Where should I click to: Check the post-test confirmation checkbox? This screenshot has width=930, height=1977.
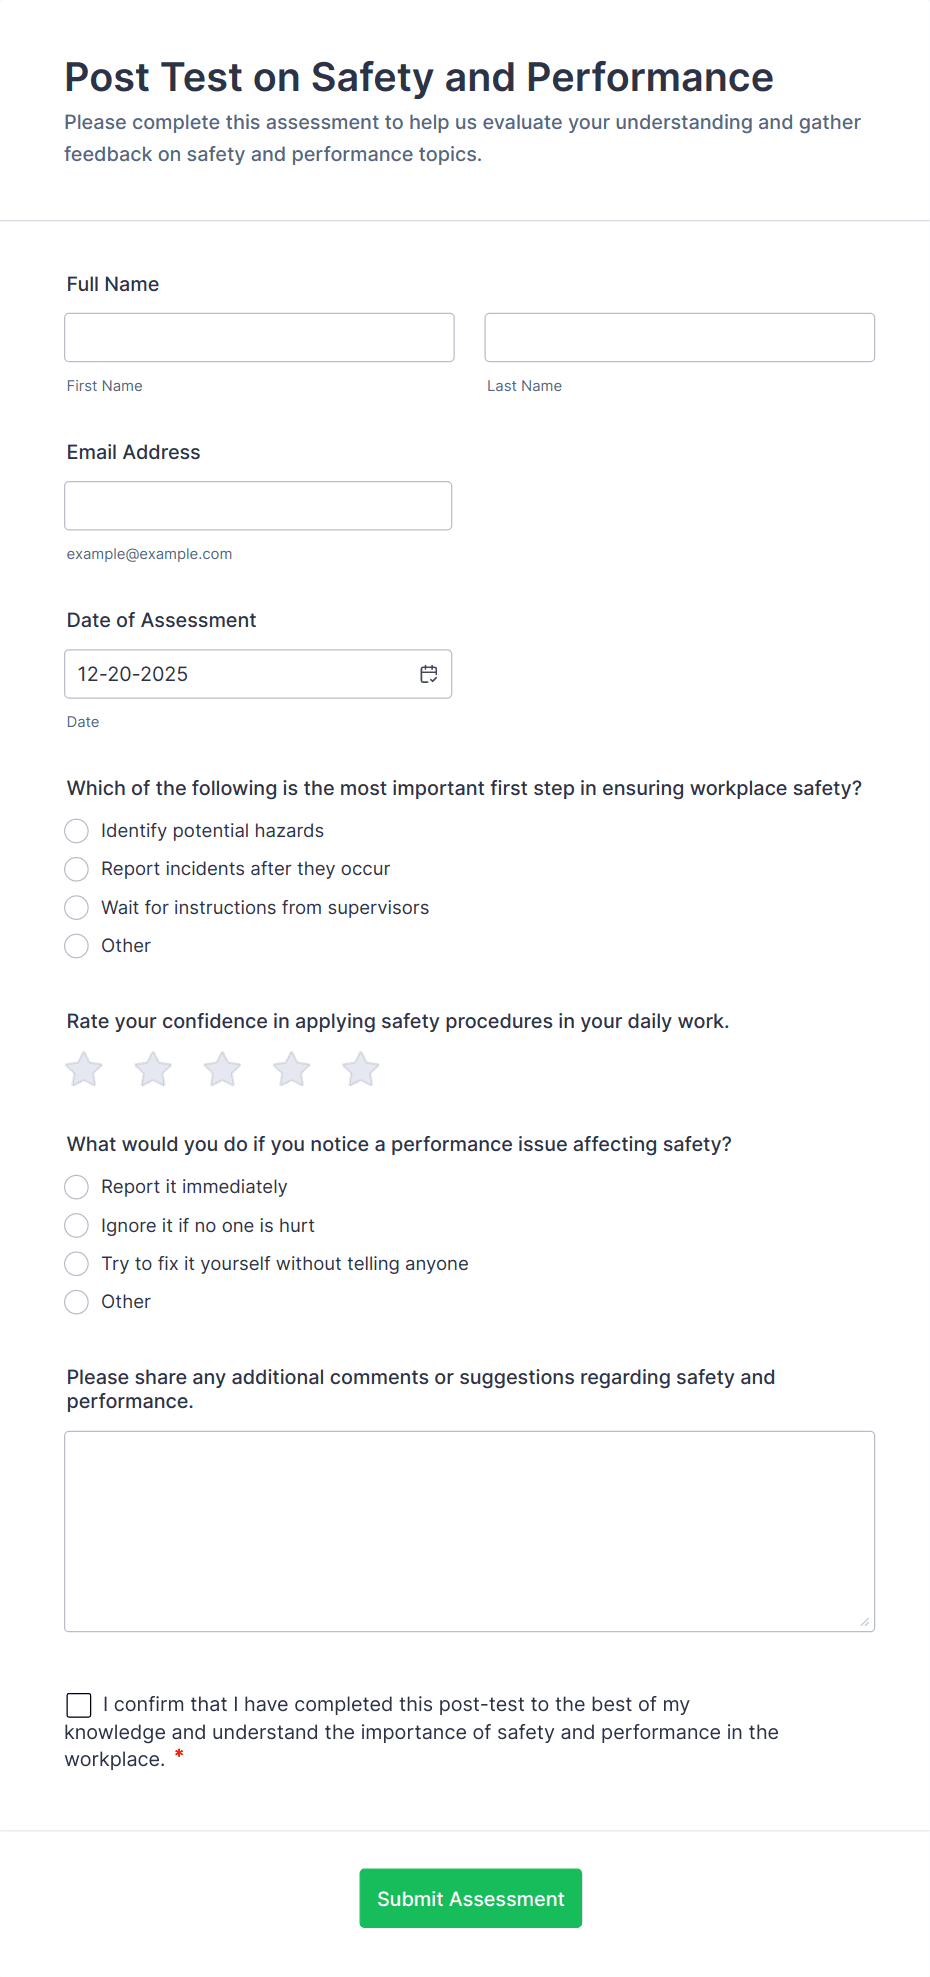pos(78,1704)
